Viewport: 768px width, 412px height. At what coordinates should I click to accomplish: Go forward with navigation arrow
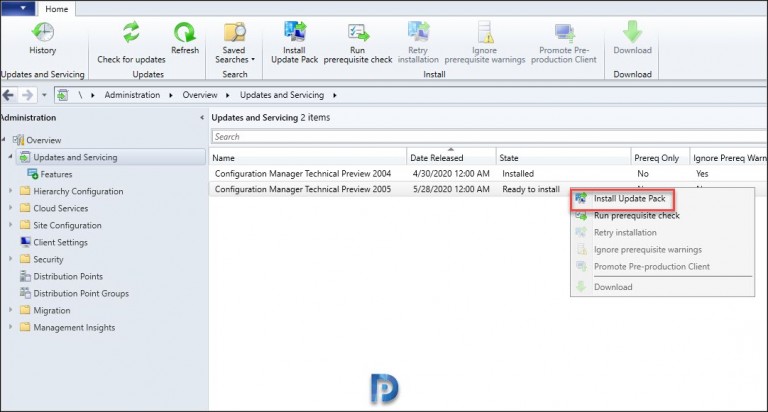pos(27,95)
